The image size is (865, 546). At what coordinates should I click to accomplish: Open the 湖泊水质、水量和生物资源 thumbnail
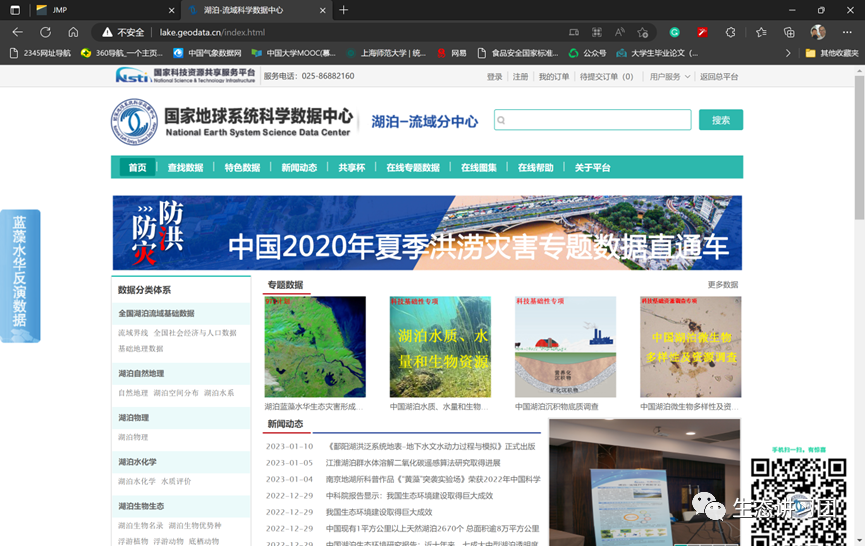440,347
